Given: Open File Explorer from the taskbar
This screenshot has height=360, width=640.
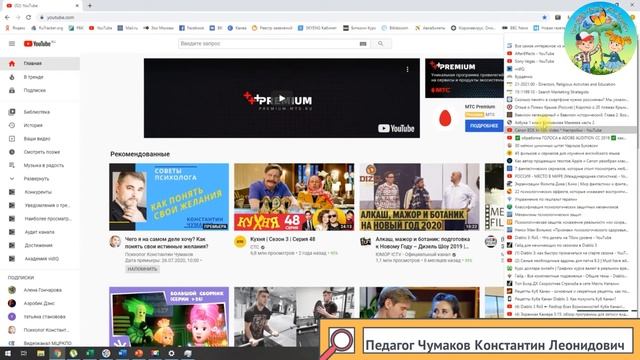Looking at the screenshot, I should point(40,353).
